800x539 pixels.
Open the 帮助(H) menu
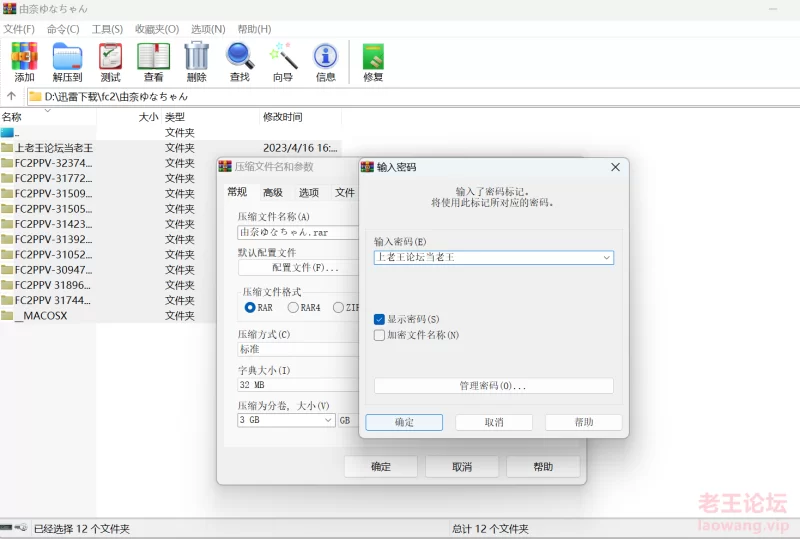[x=254, y=29]
